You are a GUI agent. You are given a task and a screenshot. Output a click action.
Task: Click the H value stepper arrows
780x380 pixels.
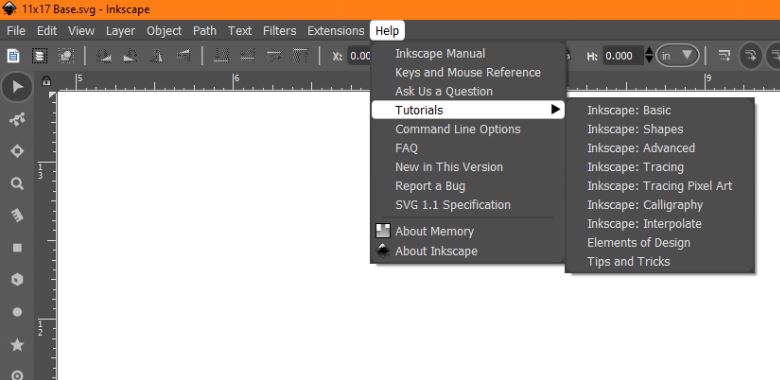tap(649, 56)
